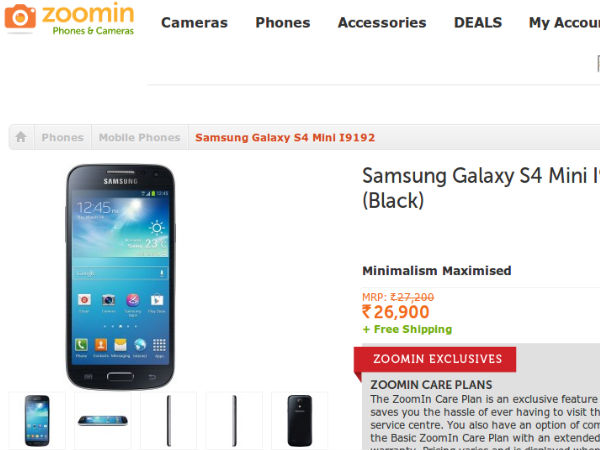600x450 pixels.
Task: Open the DEALS menu
Action: 478,23
